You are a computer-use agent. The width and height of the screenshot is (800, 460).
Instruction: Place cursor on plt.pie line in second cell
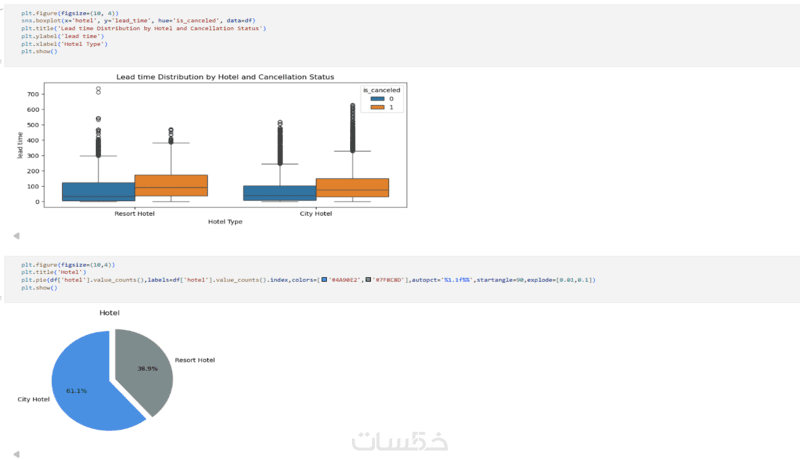coord(308,280)
